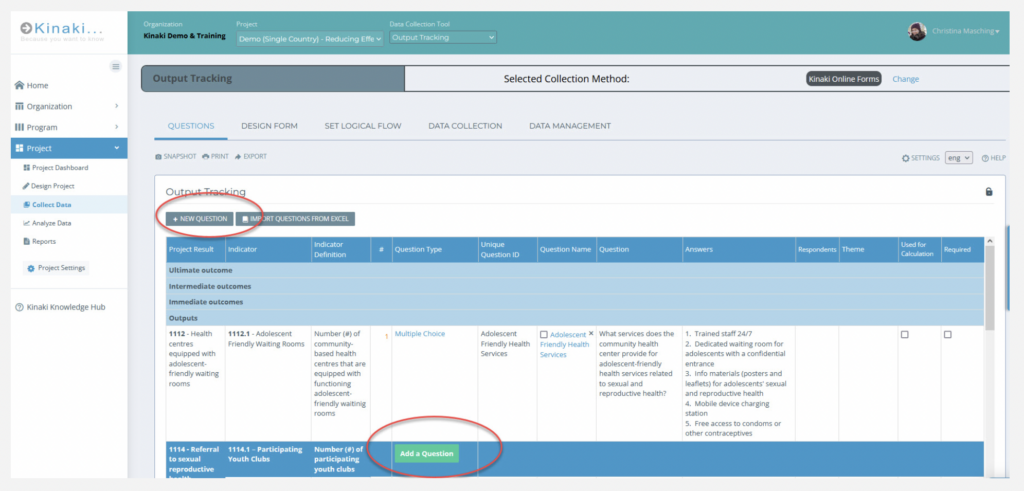
Task: Click Kinaki Demo & Training organization name
Action: pyautogui.click(x=184, y=36)
